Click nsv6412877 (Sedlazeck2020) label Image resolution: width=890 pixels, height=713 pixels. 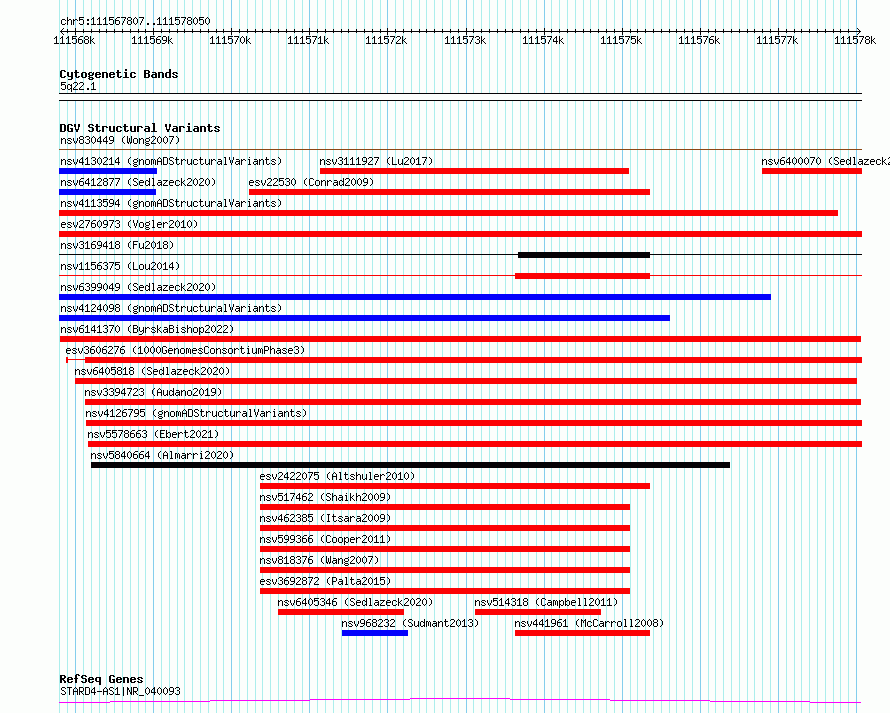[138, 182]
